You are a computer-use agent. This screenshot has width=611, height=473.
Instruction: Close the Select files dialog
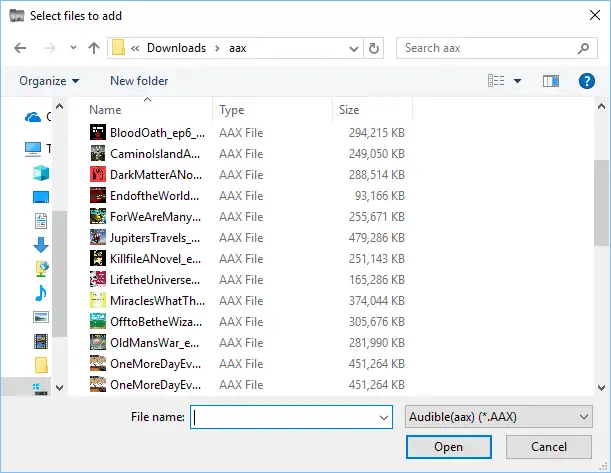click(595, 16)
